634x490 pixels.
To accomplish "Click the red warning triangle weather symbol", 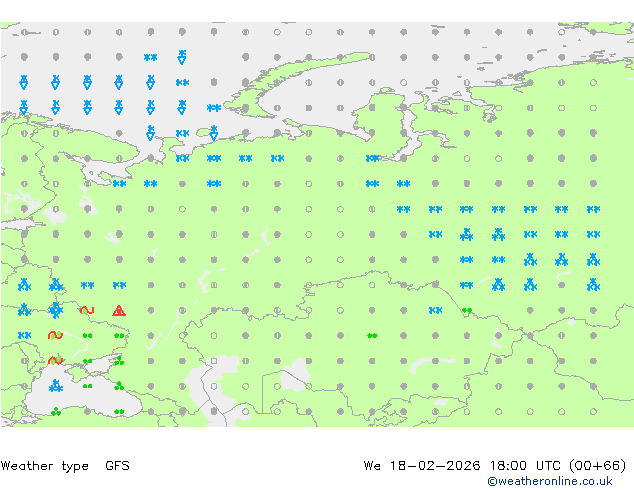I will pos(119,310).
